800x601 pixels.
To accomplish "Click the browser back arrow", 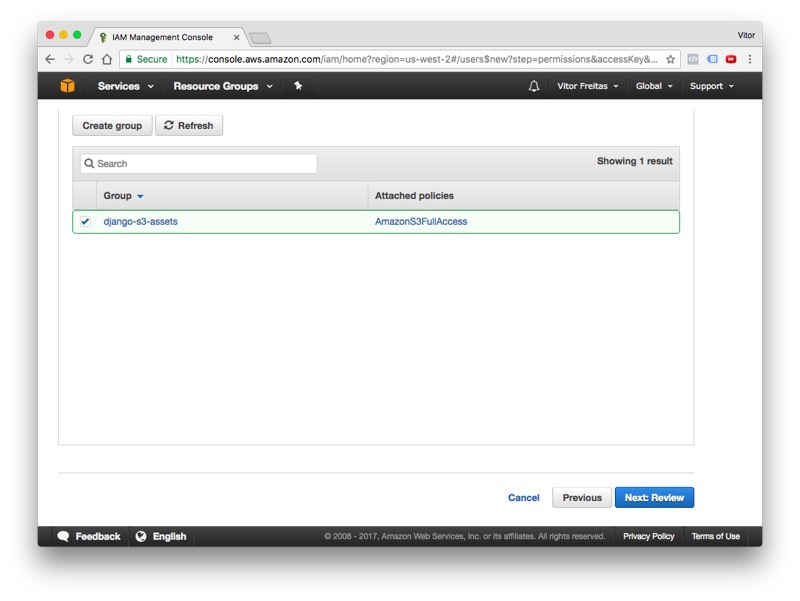I will click(x=49, y=59).
